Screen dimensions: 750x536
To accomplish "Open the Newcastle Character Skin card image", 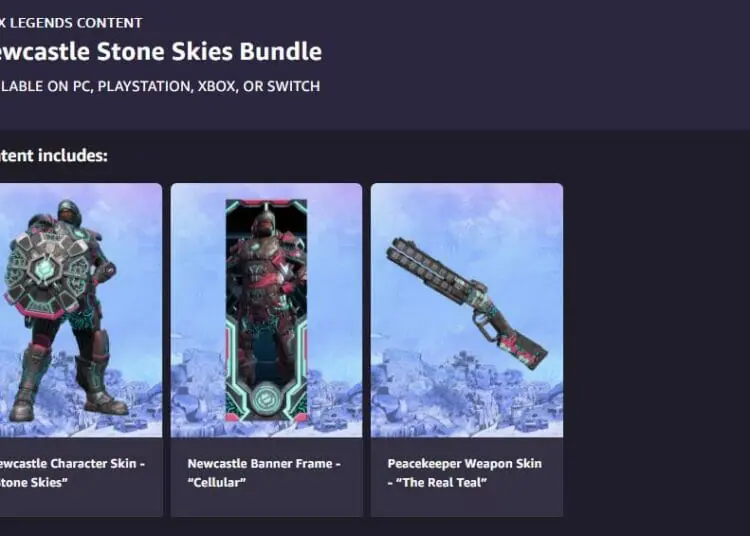I will pyautogui.click(x=81, y=310).
